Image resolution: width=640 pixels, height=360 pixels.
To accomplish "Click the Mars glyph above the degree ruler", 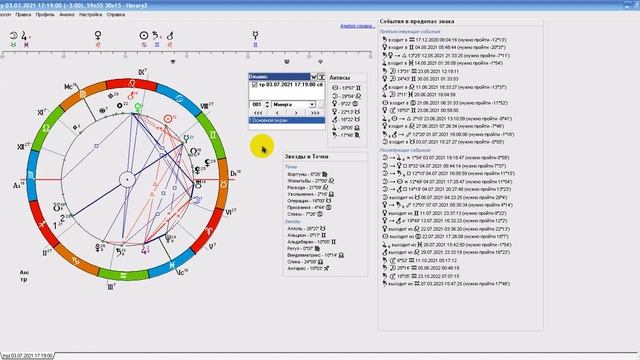I will tap(170, 36).
